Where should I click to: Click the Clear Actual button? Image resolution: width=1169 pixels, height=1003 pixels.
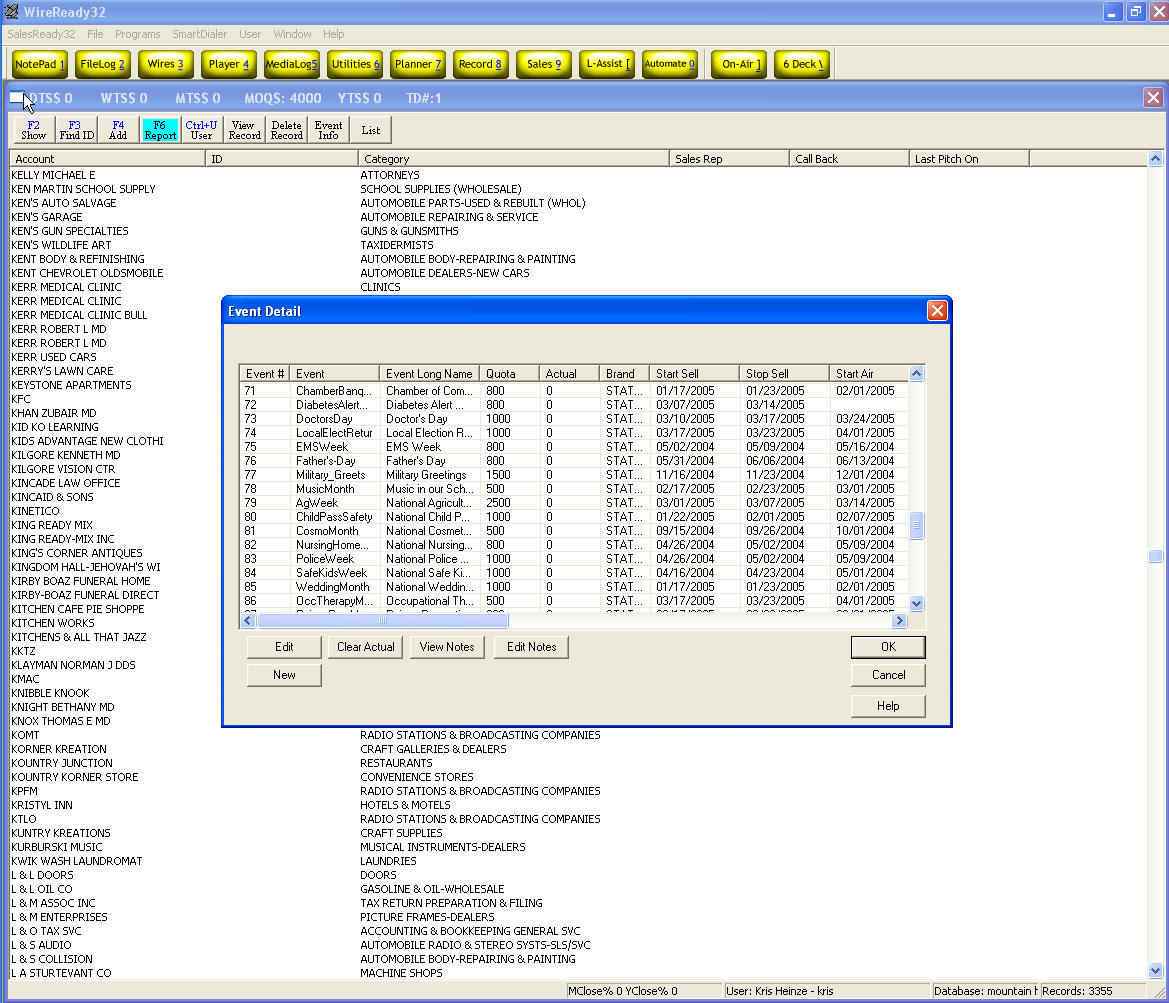[365, 647]
